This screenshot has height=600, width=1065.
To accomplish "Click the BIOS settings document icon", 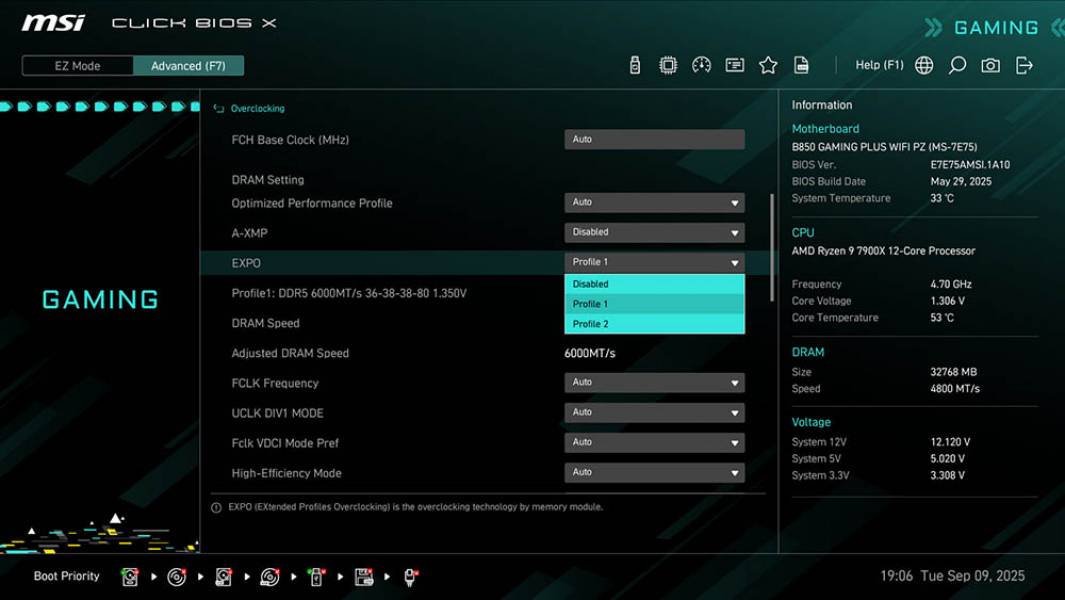I will (x=800, y=64).
